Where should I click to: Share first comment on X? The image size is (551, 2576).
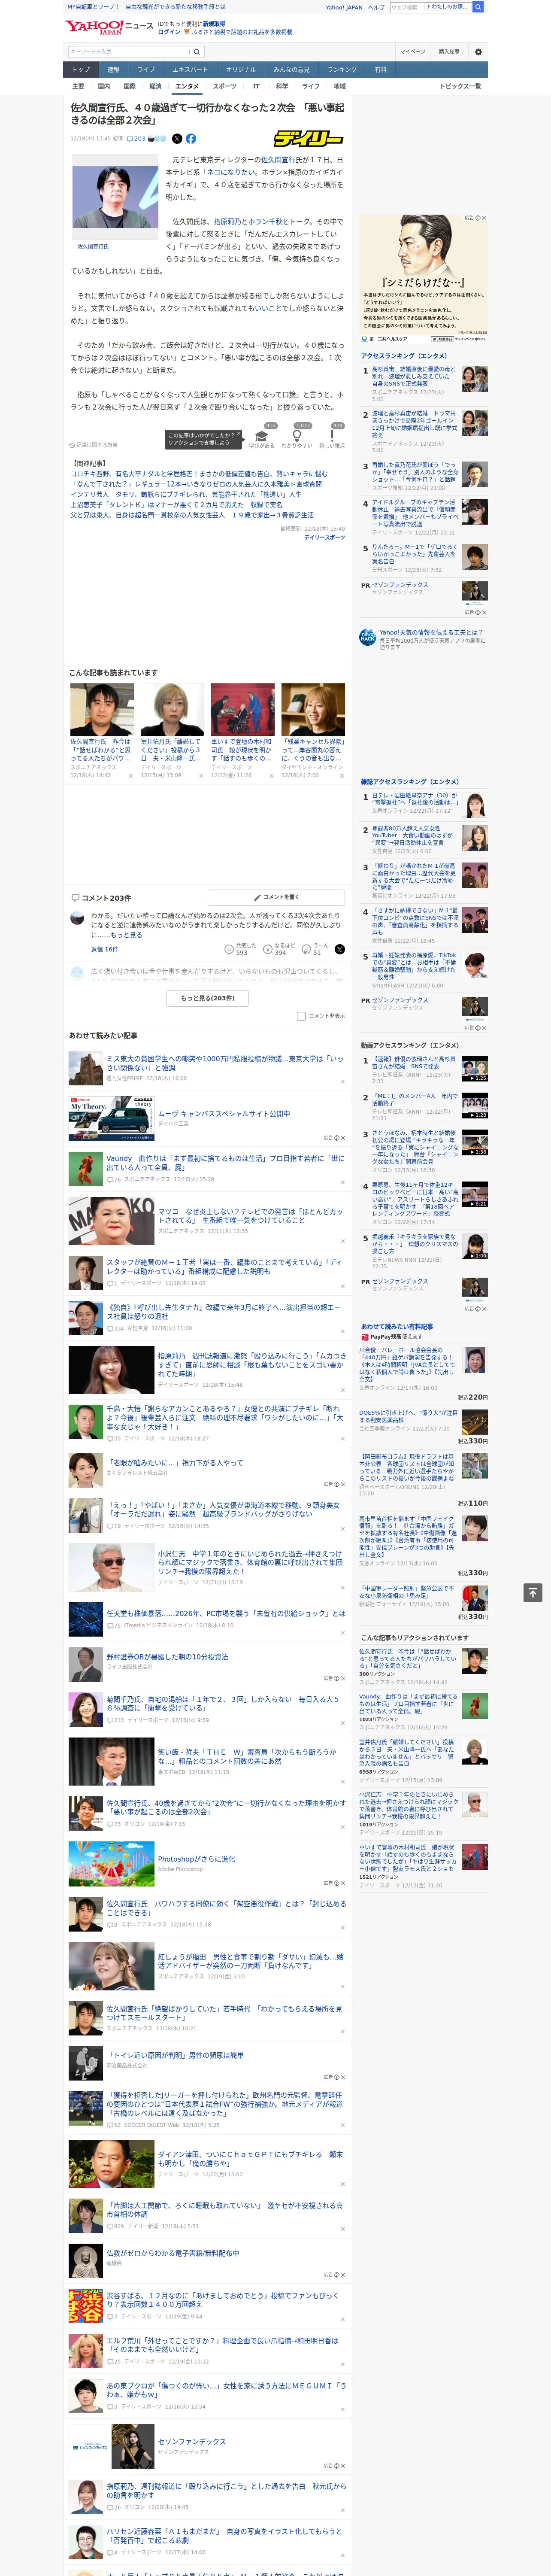point(340,949)
